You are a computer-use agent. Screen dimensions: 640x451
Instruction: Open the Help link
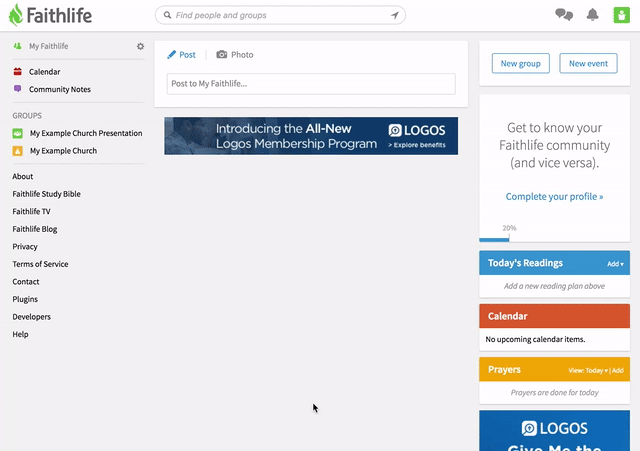click(x=20, y=334)
